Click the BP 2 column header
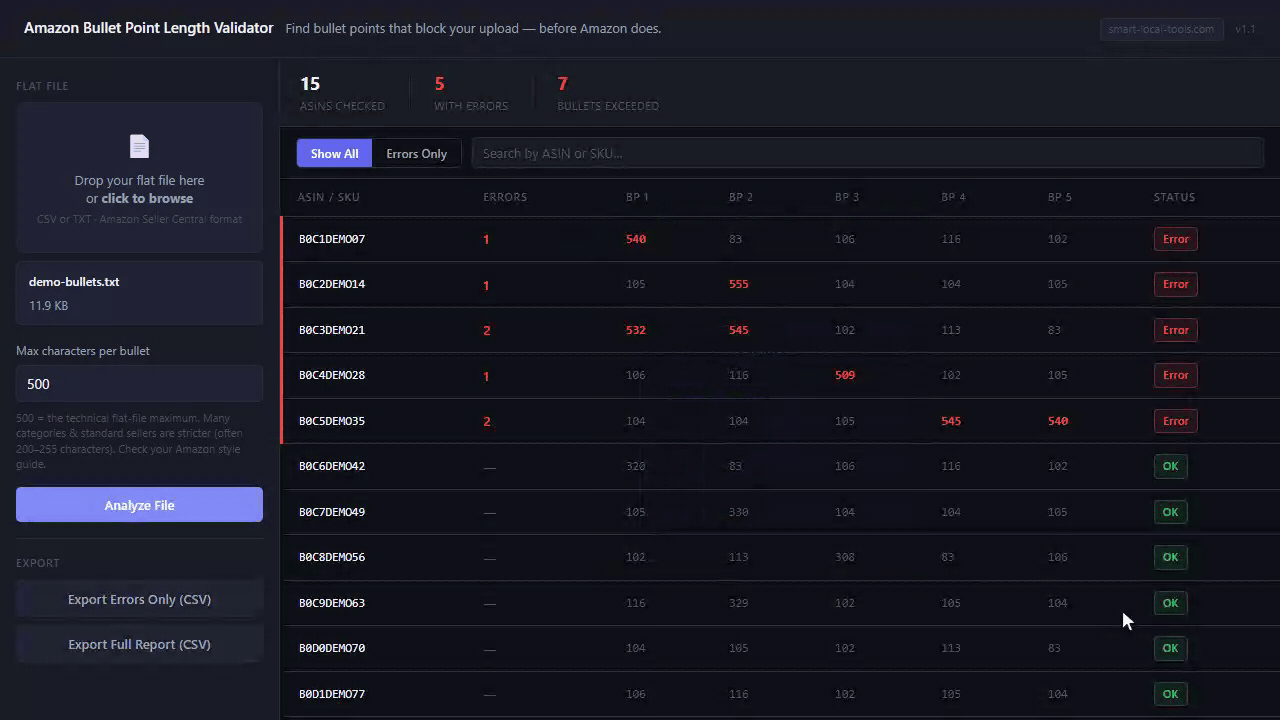Screen dimensions: 1280x720 pos(741,197)
